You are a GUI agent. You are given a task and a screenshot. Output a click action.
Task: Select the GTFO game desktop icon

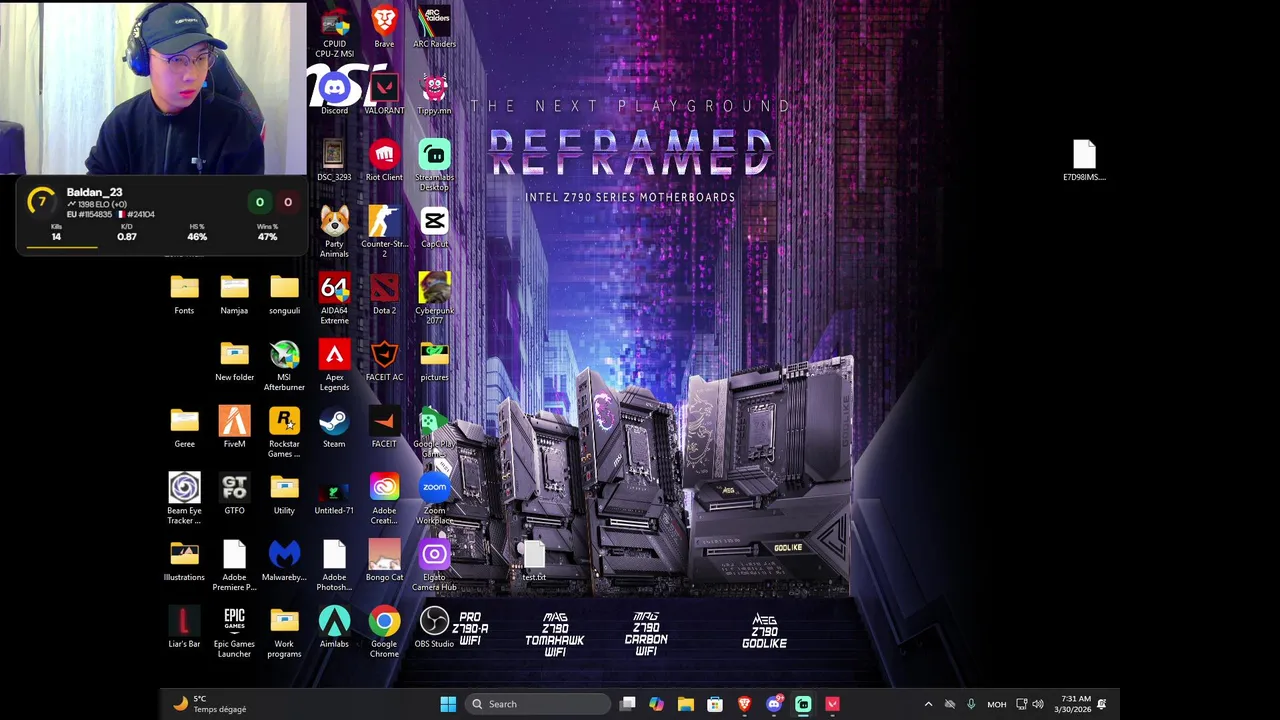click(234, 494)
